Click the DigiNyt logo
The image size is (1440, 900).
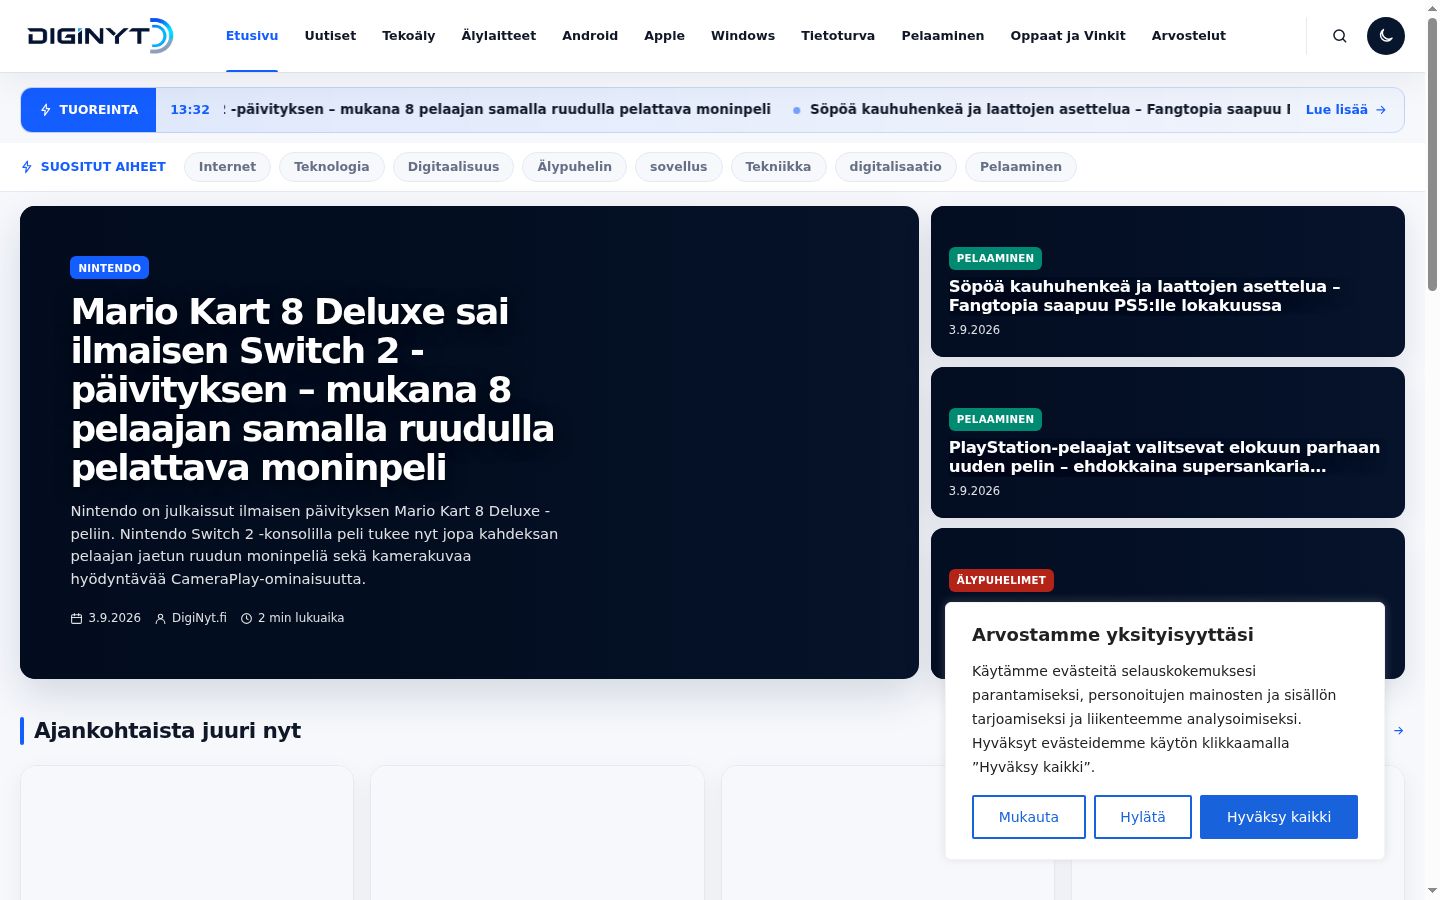100,36
